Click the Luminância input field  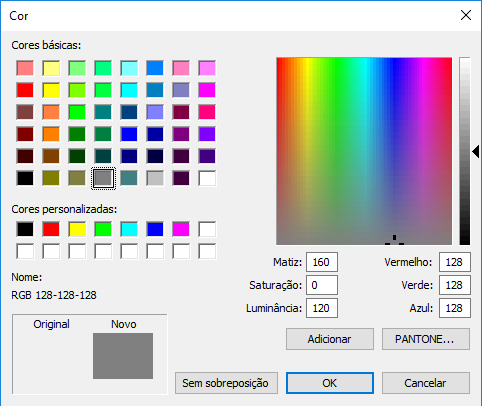point(322,308)
